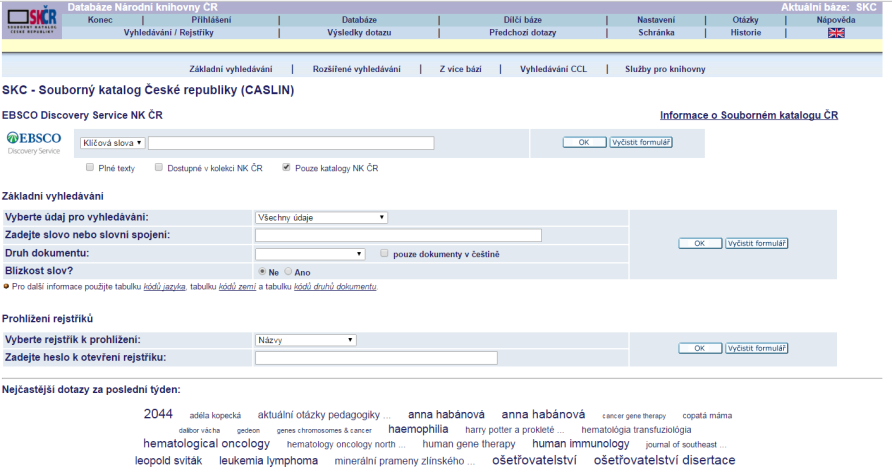892x472 pixels.
Task: Open Informace o Souborném katalogu ČR link
Action: point(749,115)
